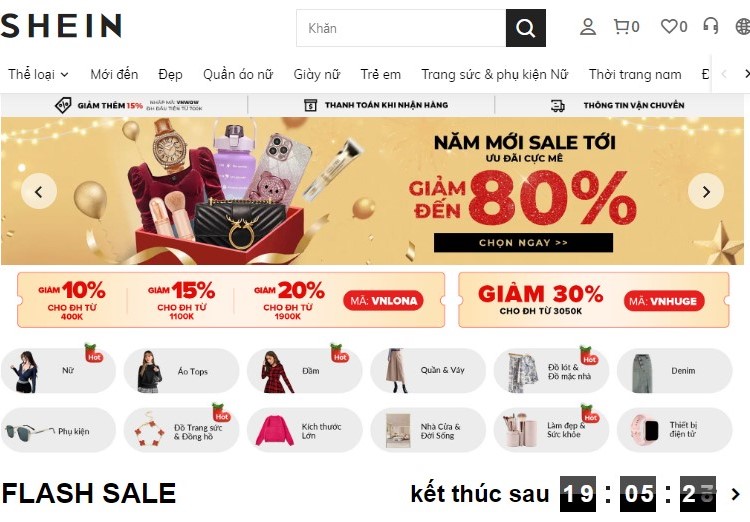Image resolution: width=750 pixels, height=522 pixels.
Task: Click the customer support headset icon
Action: click(x=711, y=26)
